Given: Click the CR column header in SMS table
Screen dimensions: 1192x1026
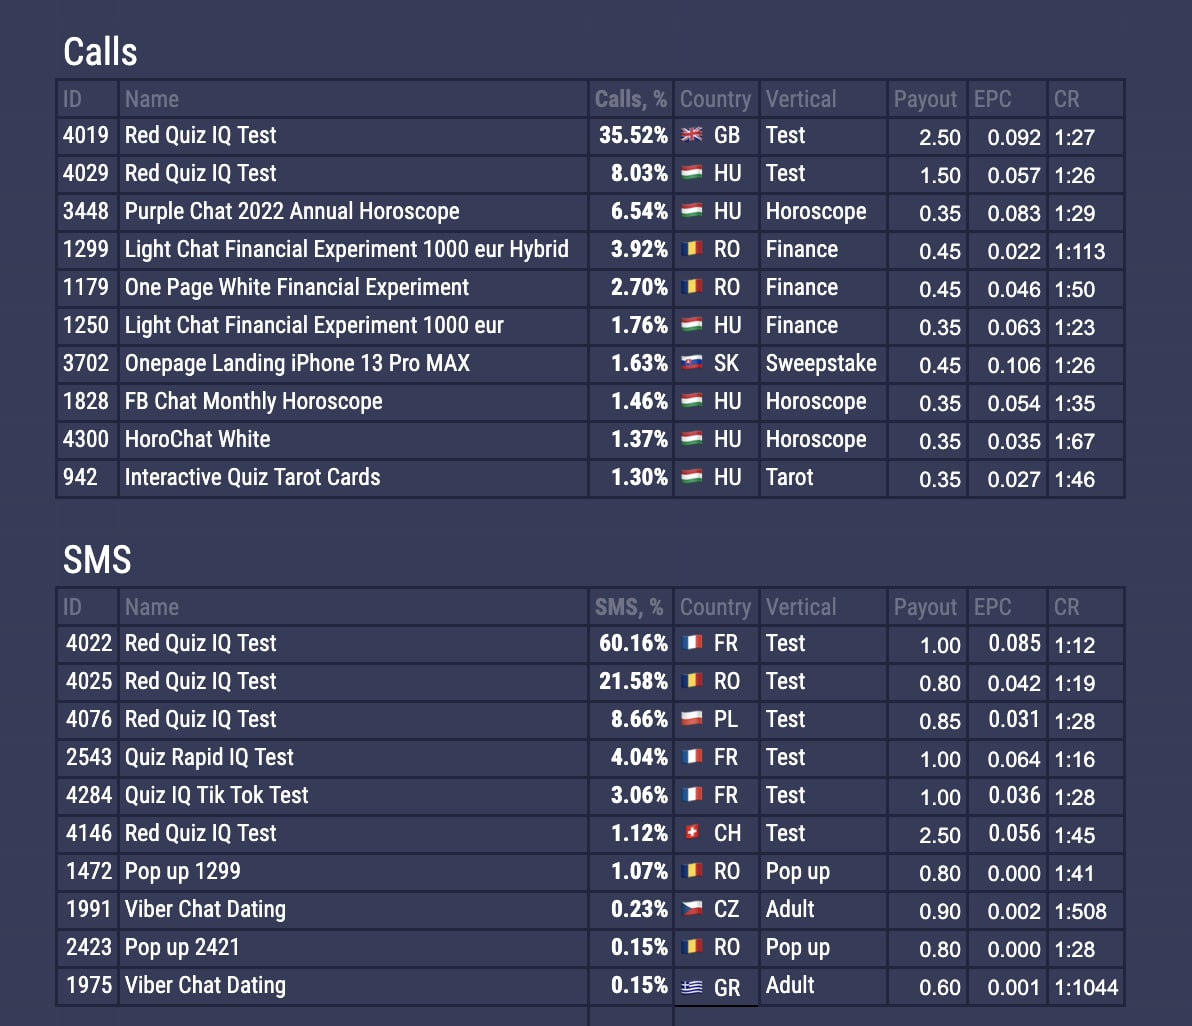Looking at the screenshot, I should tap(1066, 607).
